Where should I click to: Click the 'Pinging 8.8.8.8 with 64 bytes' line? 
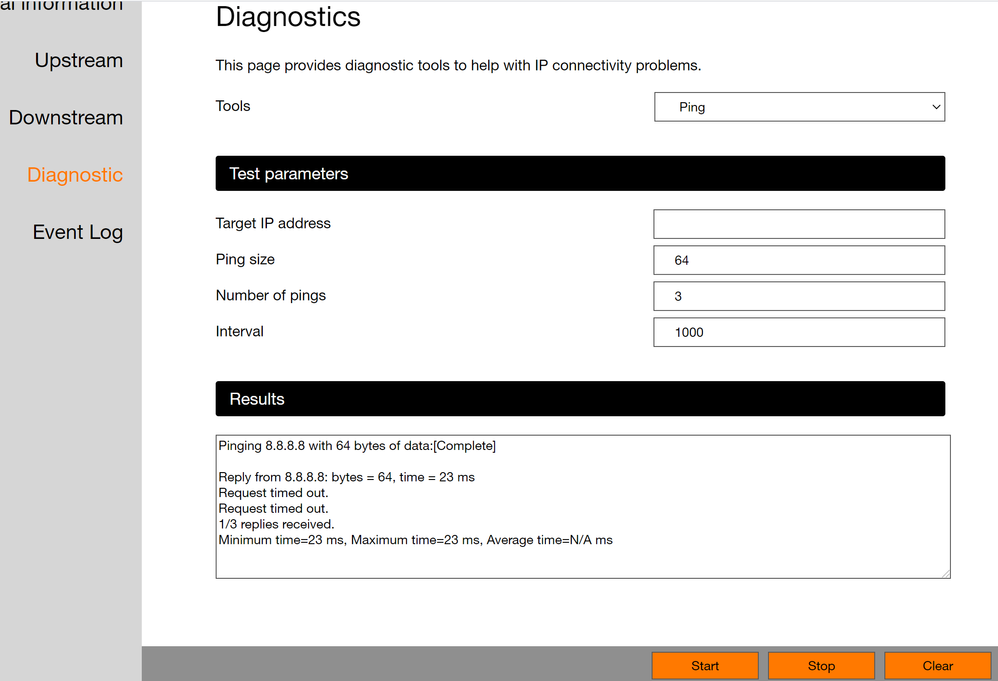point(357,446)
